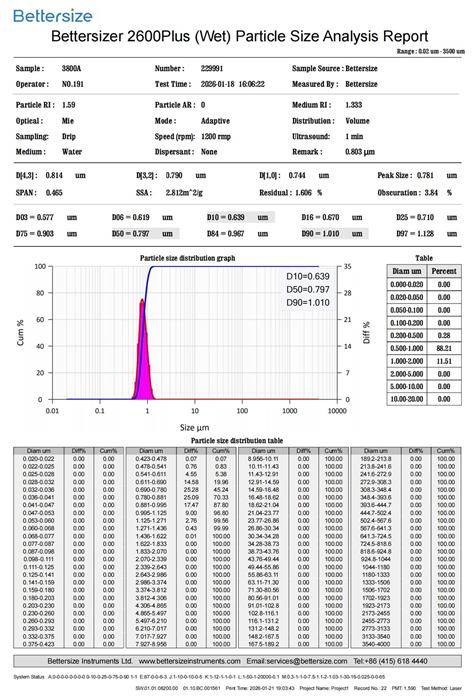Click the Size µm axis label
473x700 pixels.
pyautogui.click(x=194, y=427)
